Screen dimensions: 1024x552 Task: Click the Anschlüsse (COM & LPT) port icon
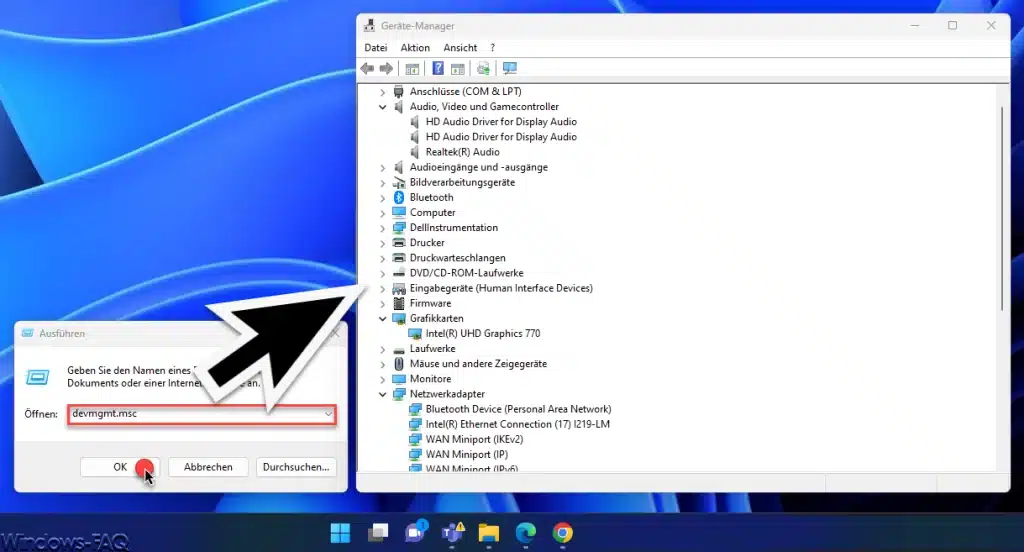tap(399, 91)
